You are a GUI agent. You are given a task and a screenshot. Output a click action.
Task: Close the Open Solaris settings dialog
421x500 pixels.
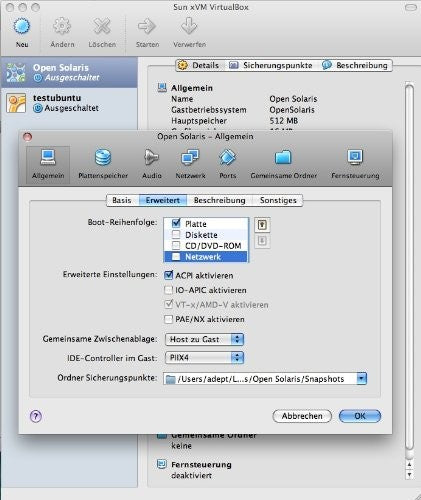27,137
